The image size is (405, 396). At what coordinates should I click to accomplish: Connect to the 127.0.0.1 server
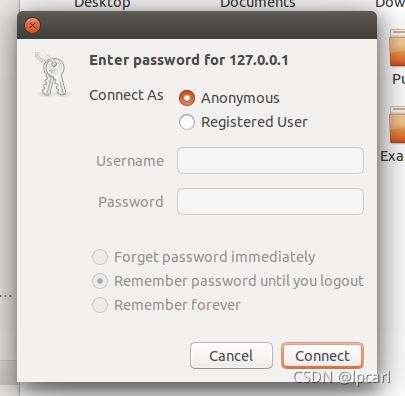click(322, 356)
